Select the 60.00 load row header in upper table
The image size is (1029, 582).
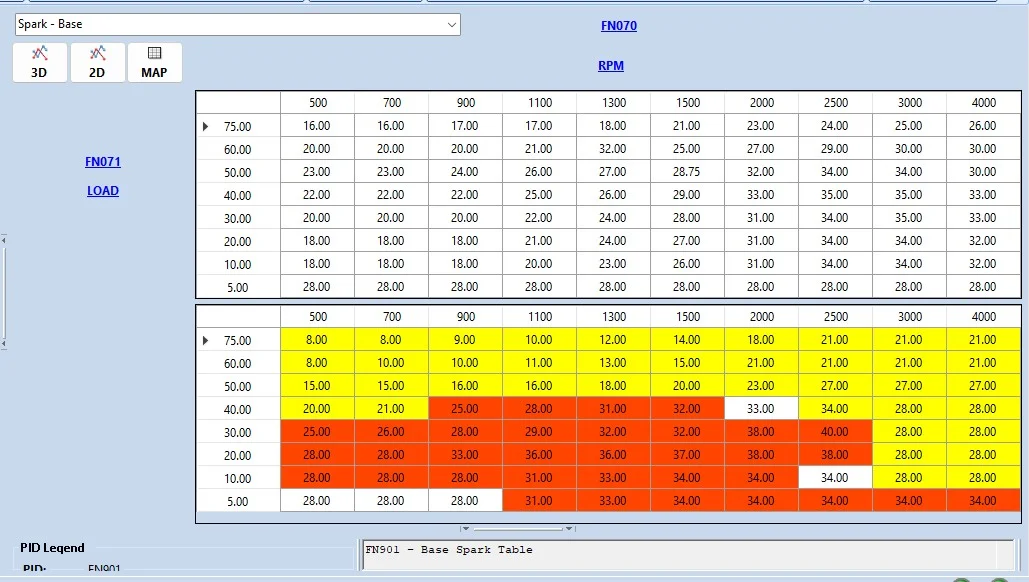pos(238,149)
